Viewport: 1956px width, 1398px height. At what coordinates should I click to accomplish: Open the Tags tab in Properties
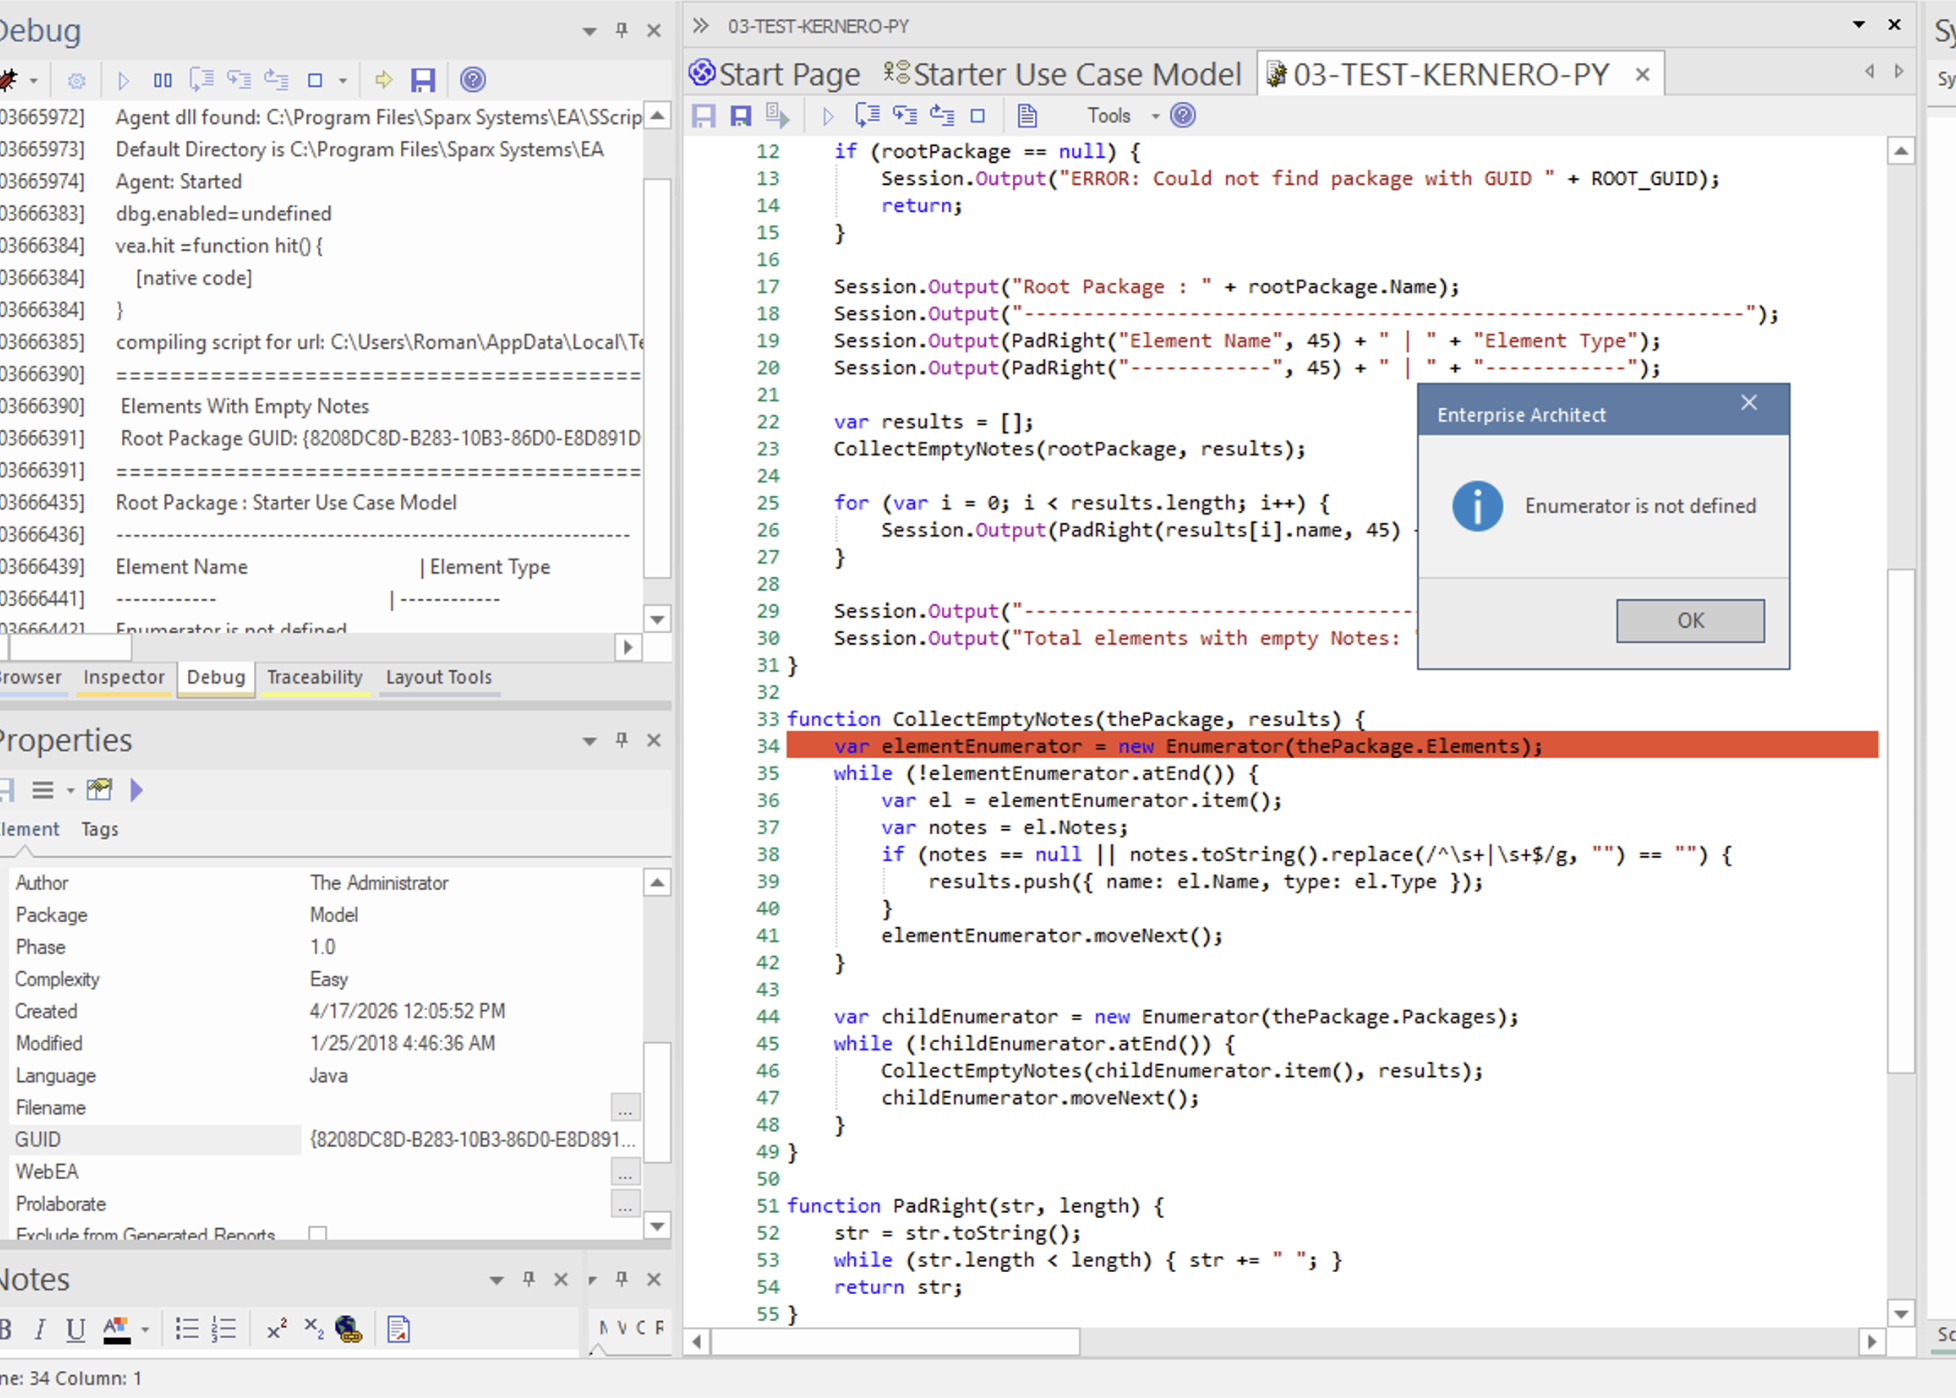click(x=100, y=829)
